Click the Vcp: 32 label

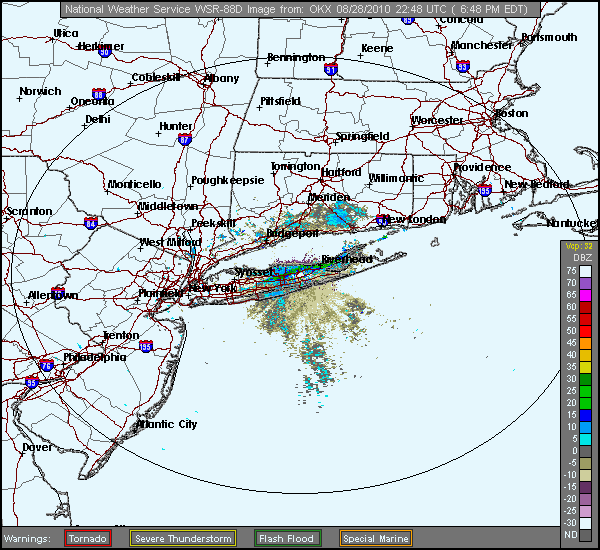point(579,246)
